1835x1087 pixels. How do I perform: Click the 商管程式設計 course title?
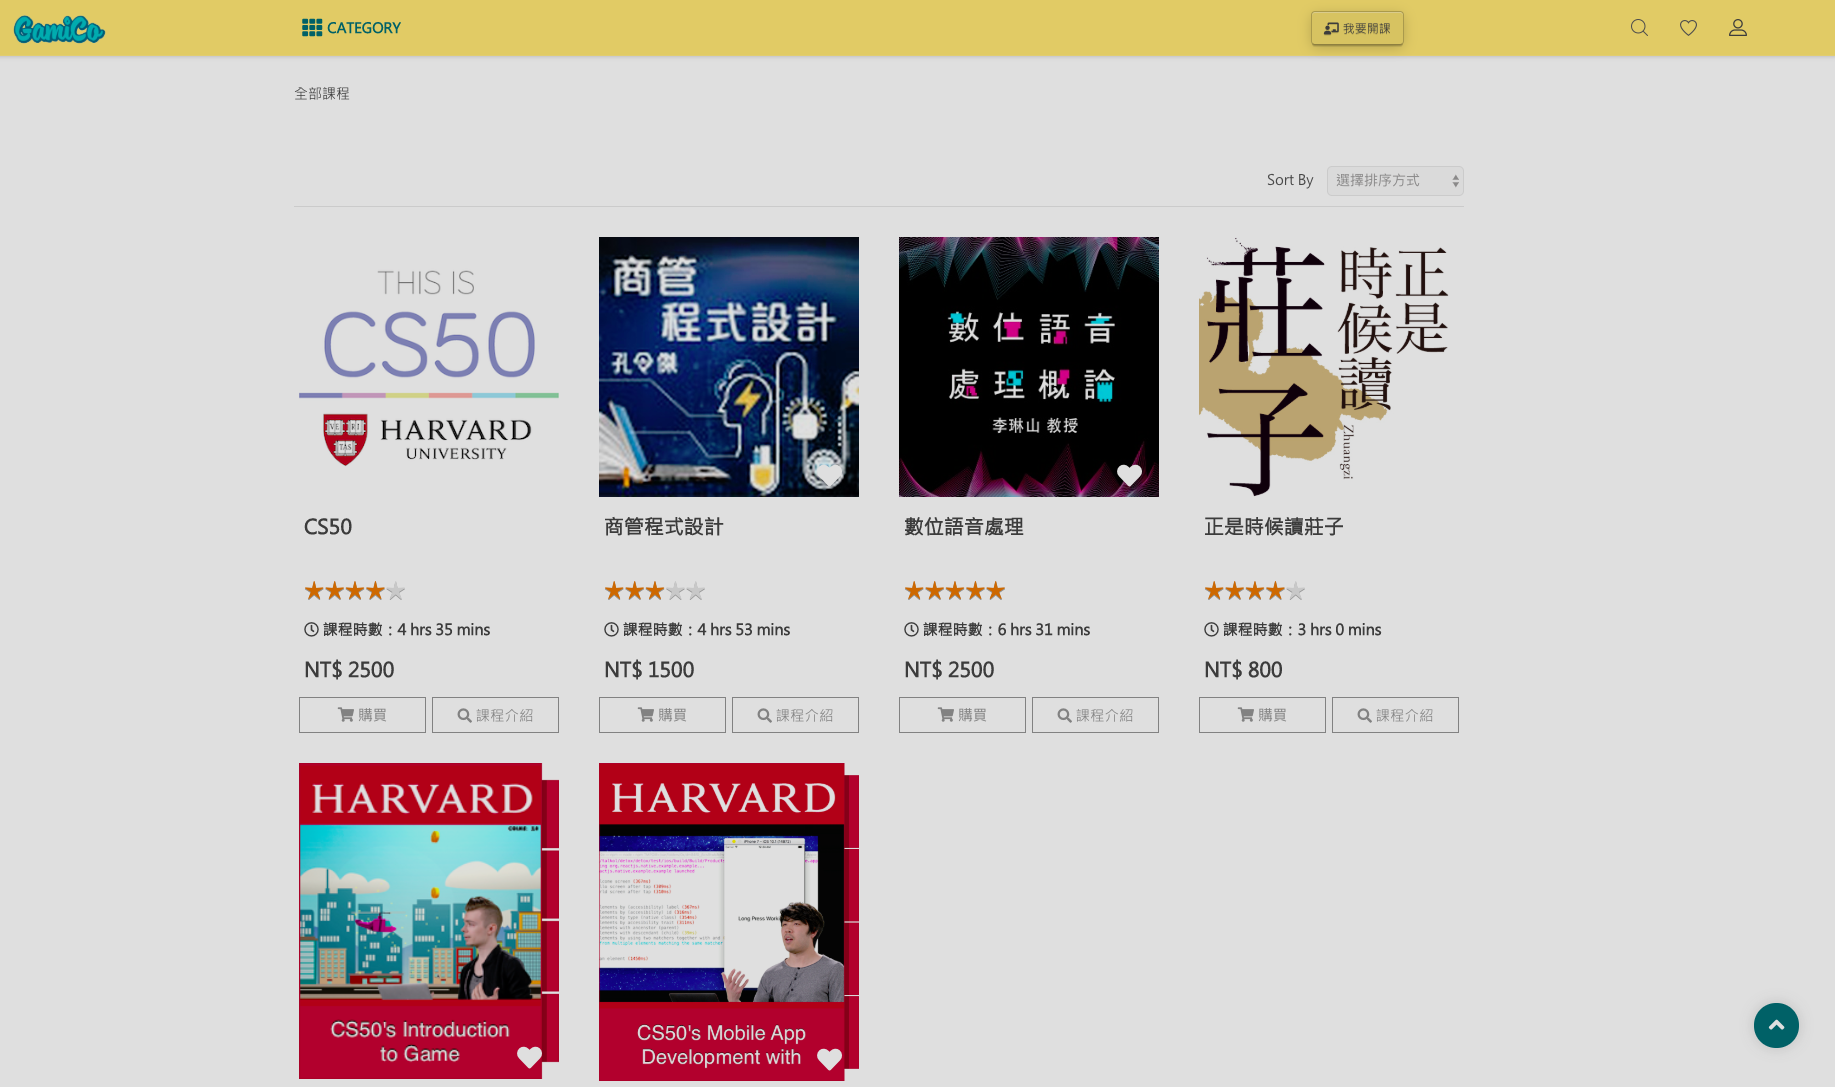coord(664,527)
